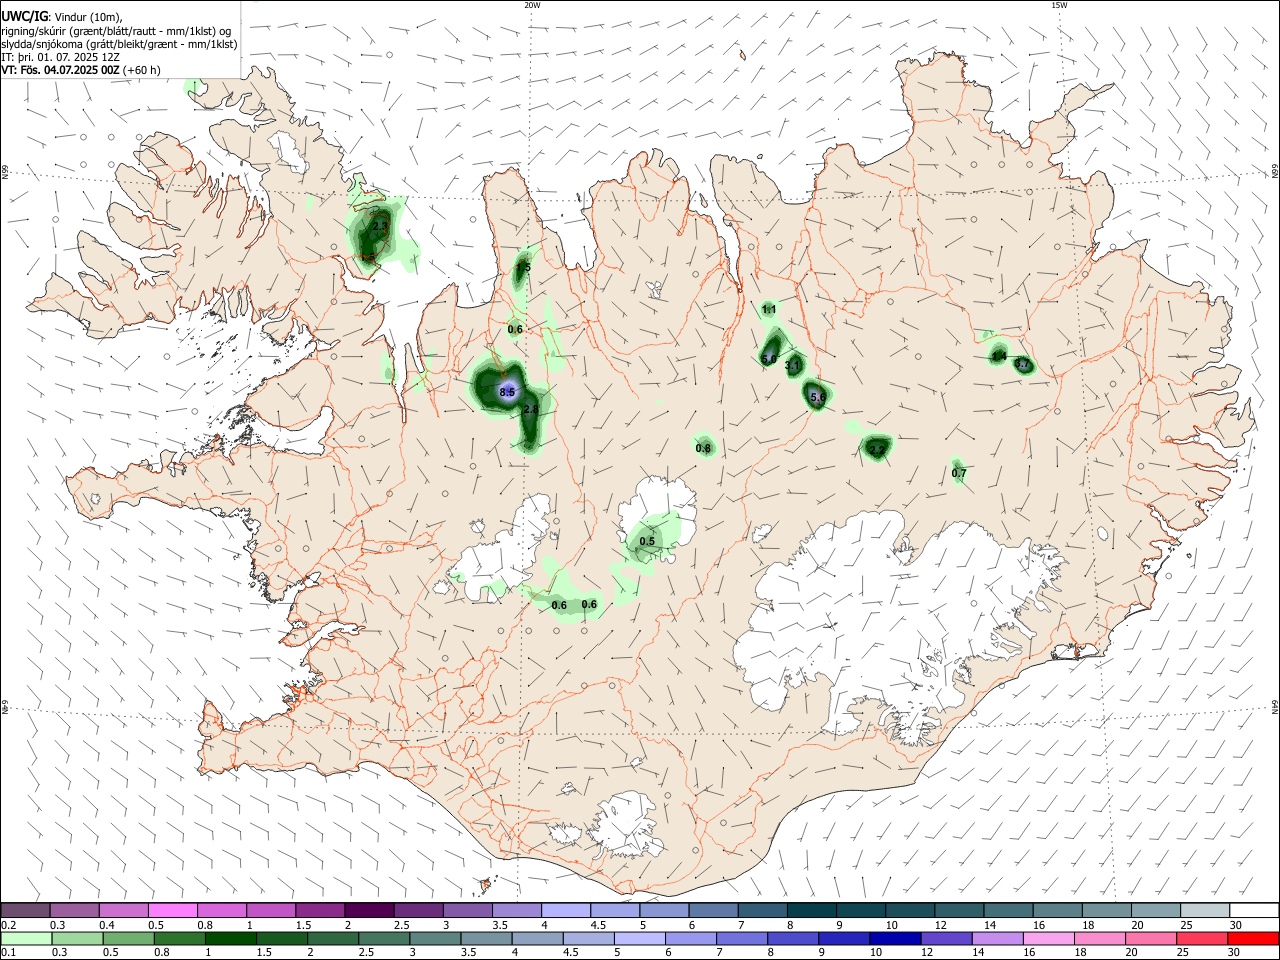Pick the white 30 swatch in upper scale
This screenshot has width=1280, height=960.
pyautogui.click(x=1253, y=911)
